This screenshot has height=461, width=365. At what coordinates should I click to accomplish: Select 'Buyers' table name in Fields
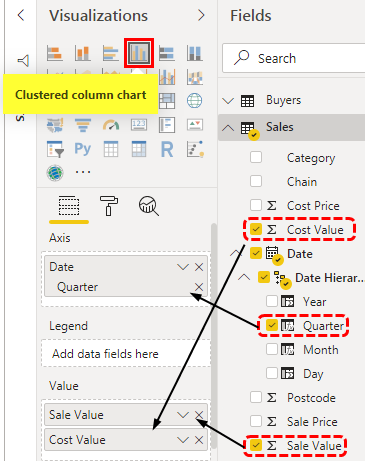pyautogui.click(x=283, y=100)
